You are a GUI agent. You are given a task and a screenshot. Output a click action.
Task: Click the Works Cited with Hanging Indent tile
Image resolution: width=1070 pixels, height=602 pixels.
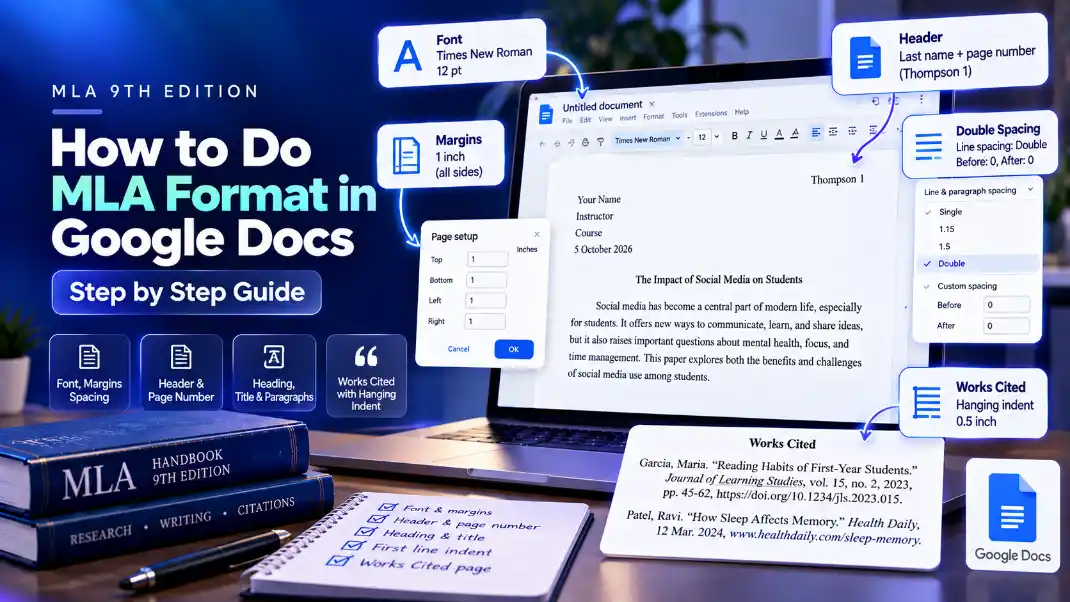click(366, 375)
